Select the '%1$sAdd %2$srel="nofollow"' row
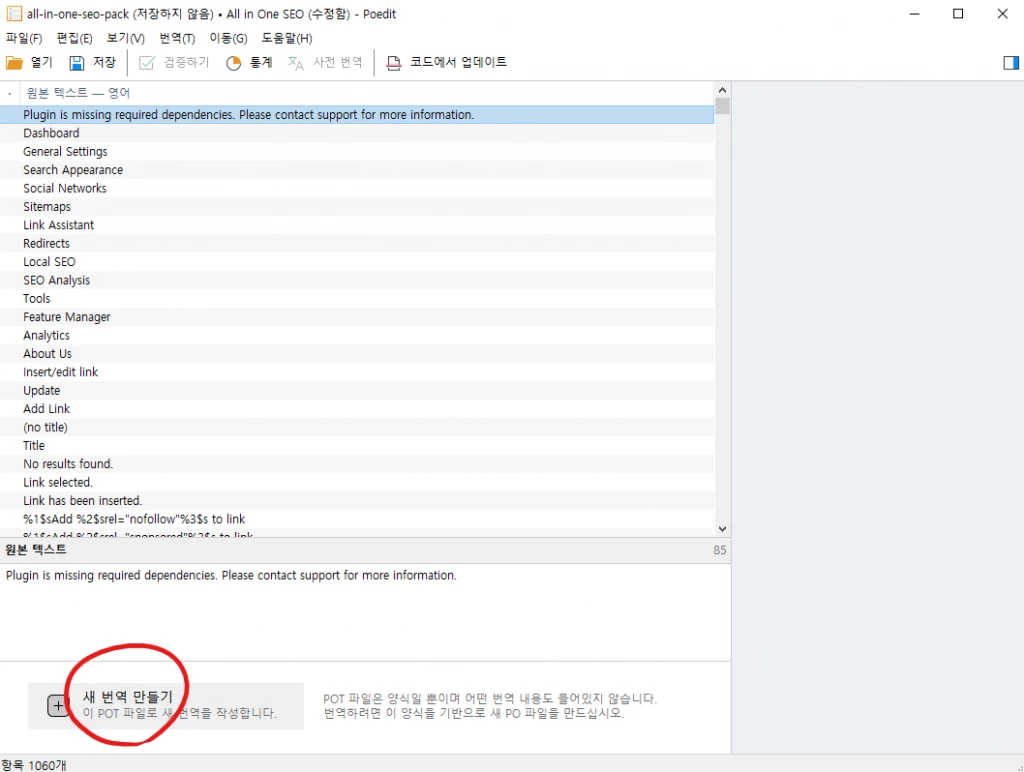Screen dimensions: 1024x772 357,519
